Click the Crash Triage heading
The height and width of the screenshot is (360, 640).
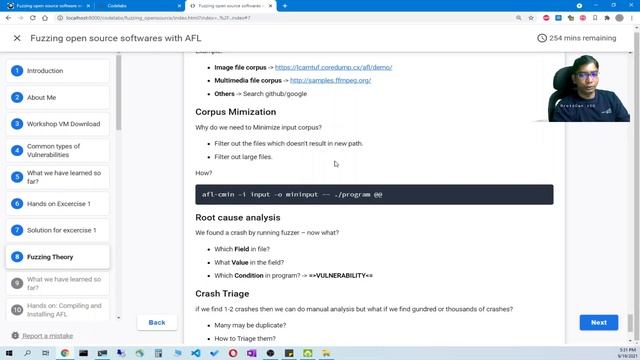pos(222,293)
